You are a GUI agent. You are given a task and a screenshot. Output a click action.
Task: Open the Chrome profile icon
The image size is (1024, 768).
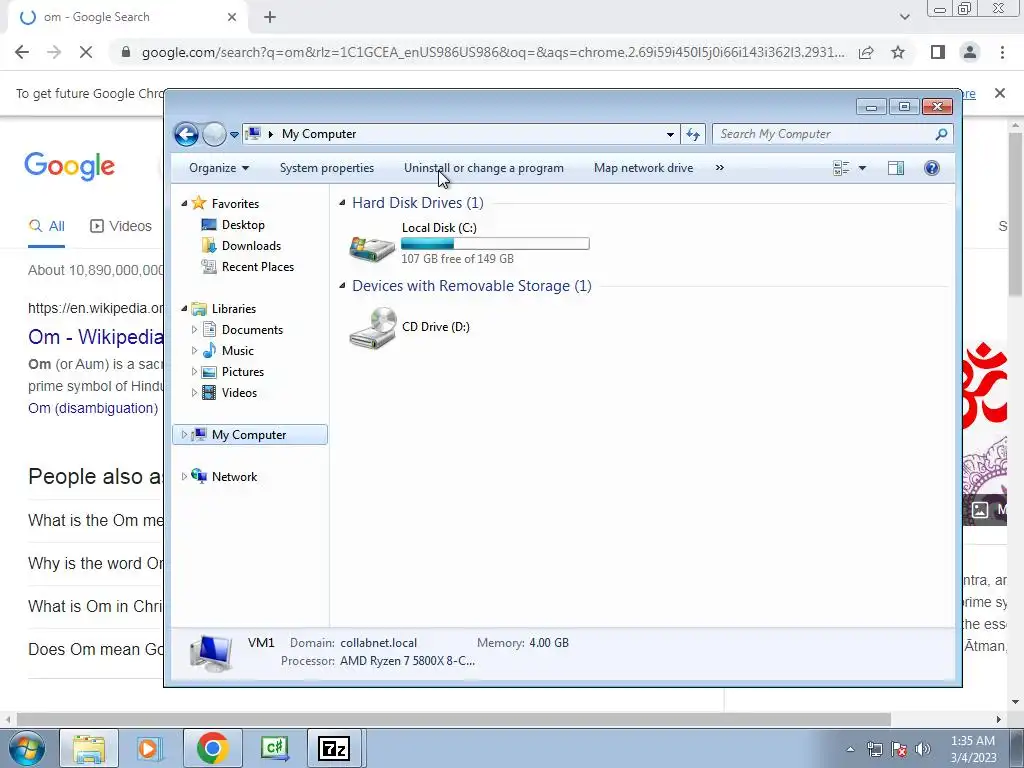(970, 52)
